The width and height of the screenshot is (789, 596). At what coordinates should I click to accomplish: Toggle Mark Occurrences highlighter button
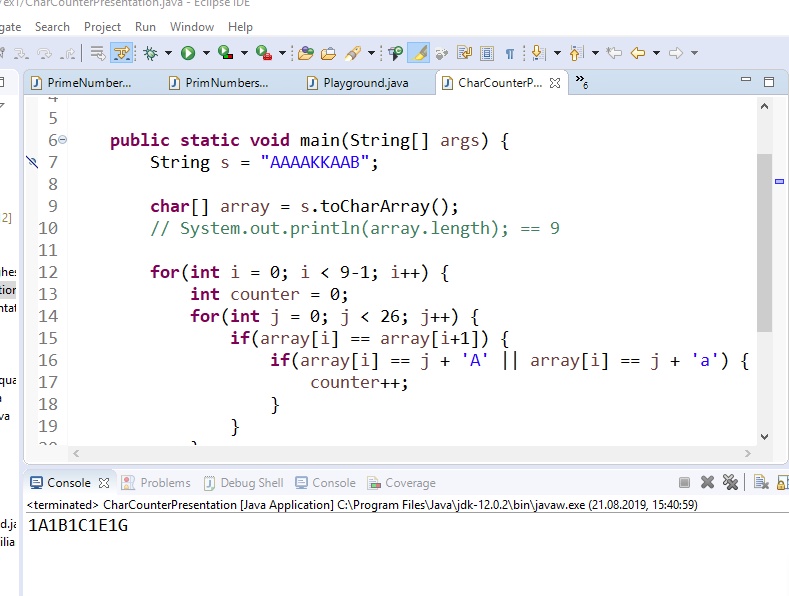click(420, 53)
